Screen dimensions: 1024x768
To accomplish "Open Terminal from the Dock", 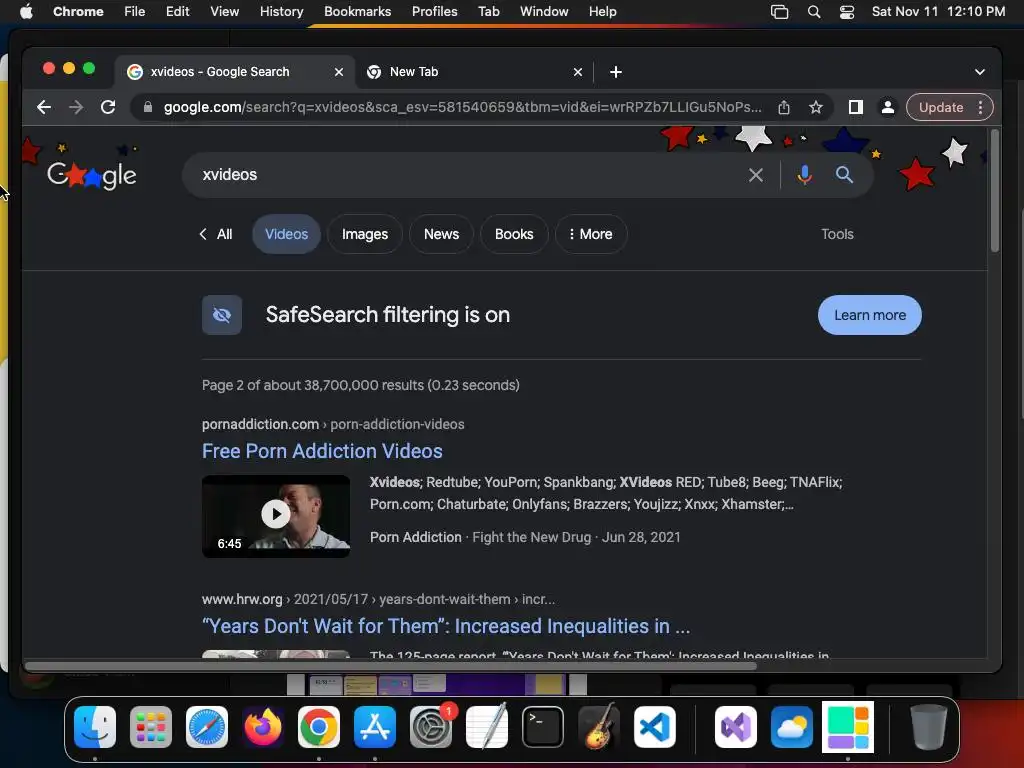I will coord(543,727).
